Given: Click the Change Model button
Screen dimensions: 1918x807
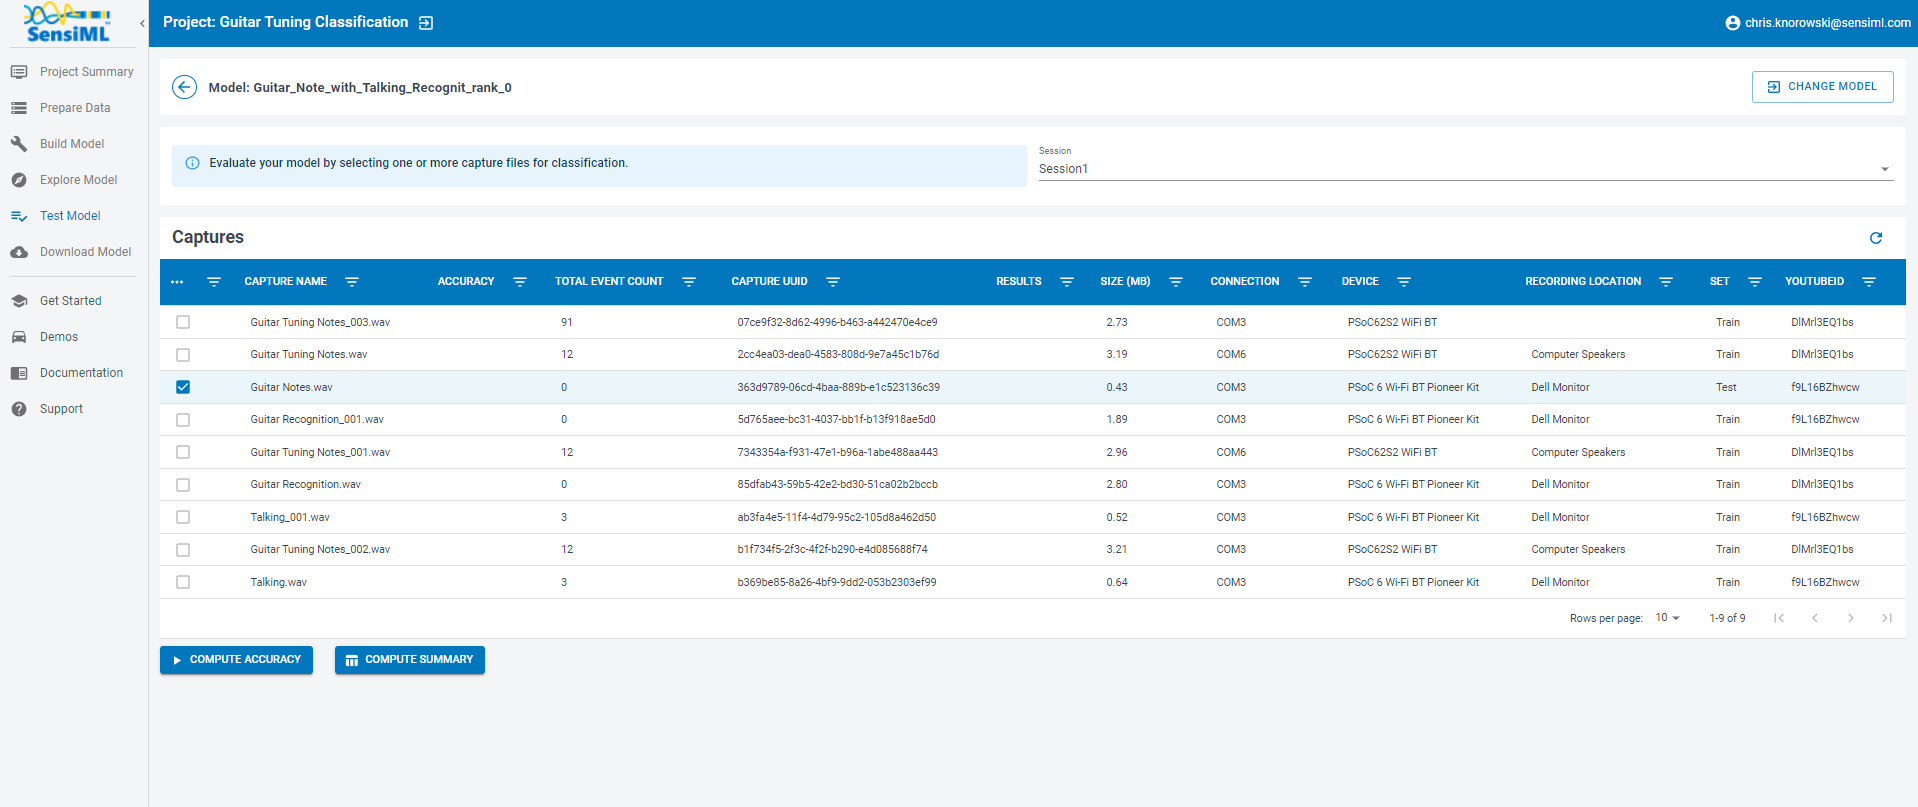Looking at the screenshot, I should [x=1823, y=87].
